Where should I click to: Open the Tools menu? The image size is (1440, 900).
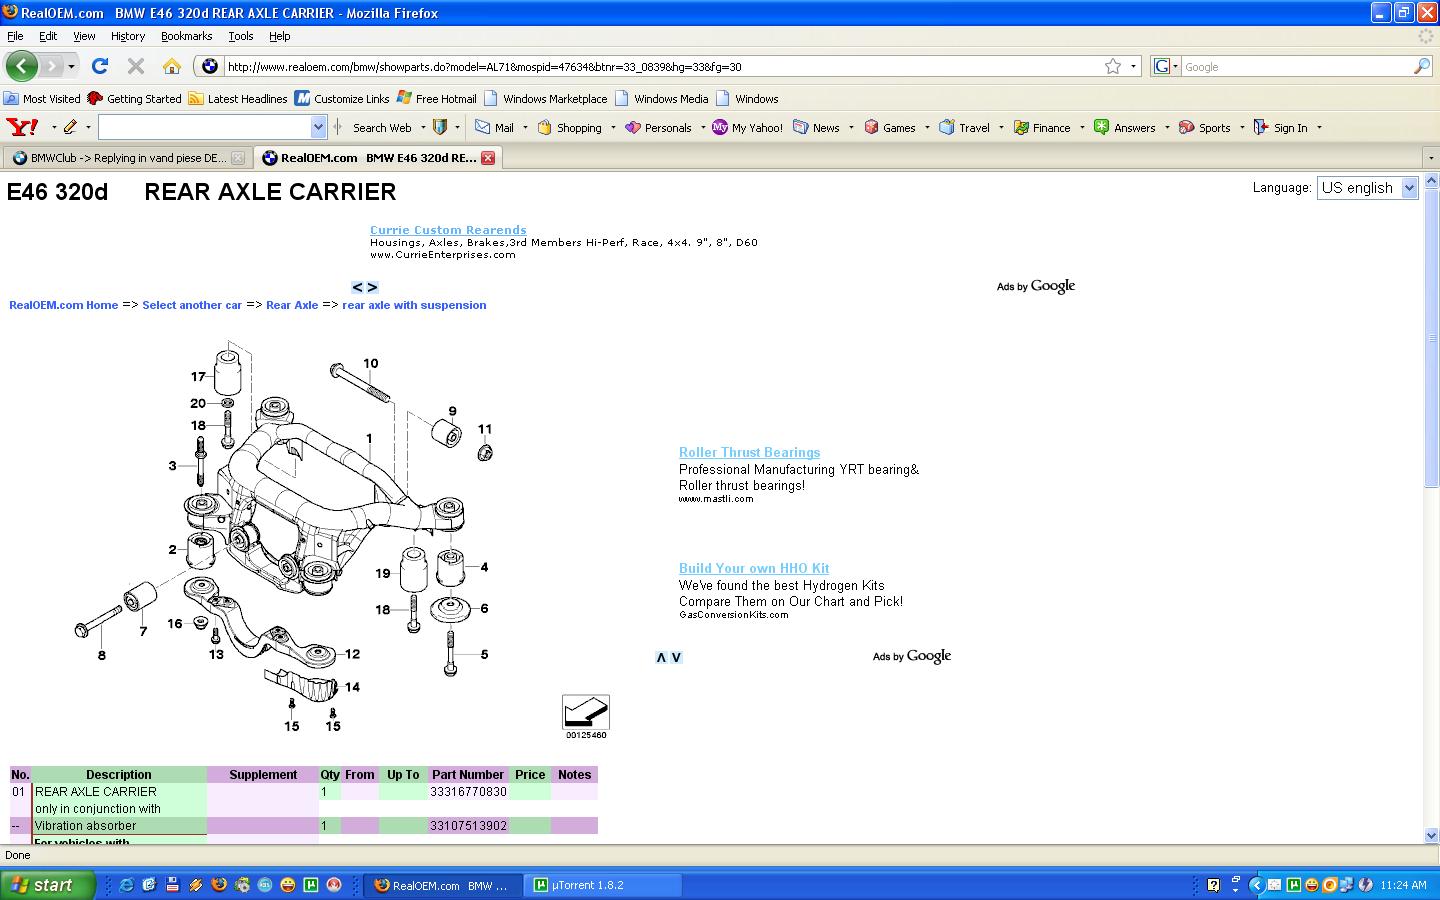point(241,36)
